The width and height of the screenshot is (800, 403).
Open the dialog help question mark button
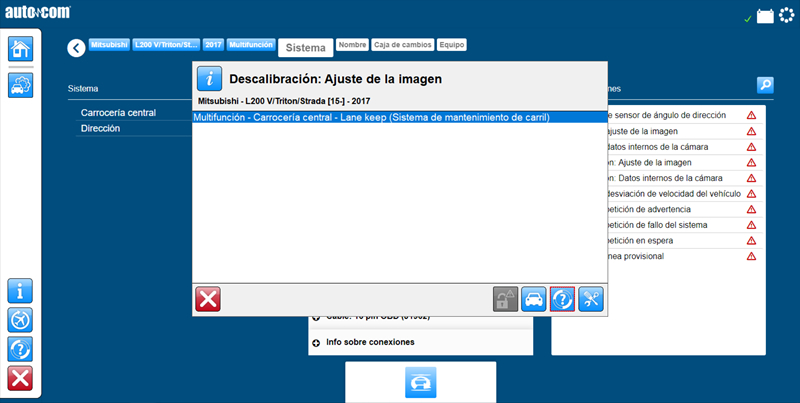(562, 299)
